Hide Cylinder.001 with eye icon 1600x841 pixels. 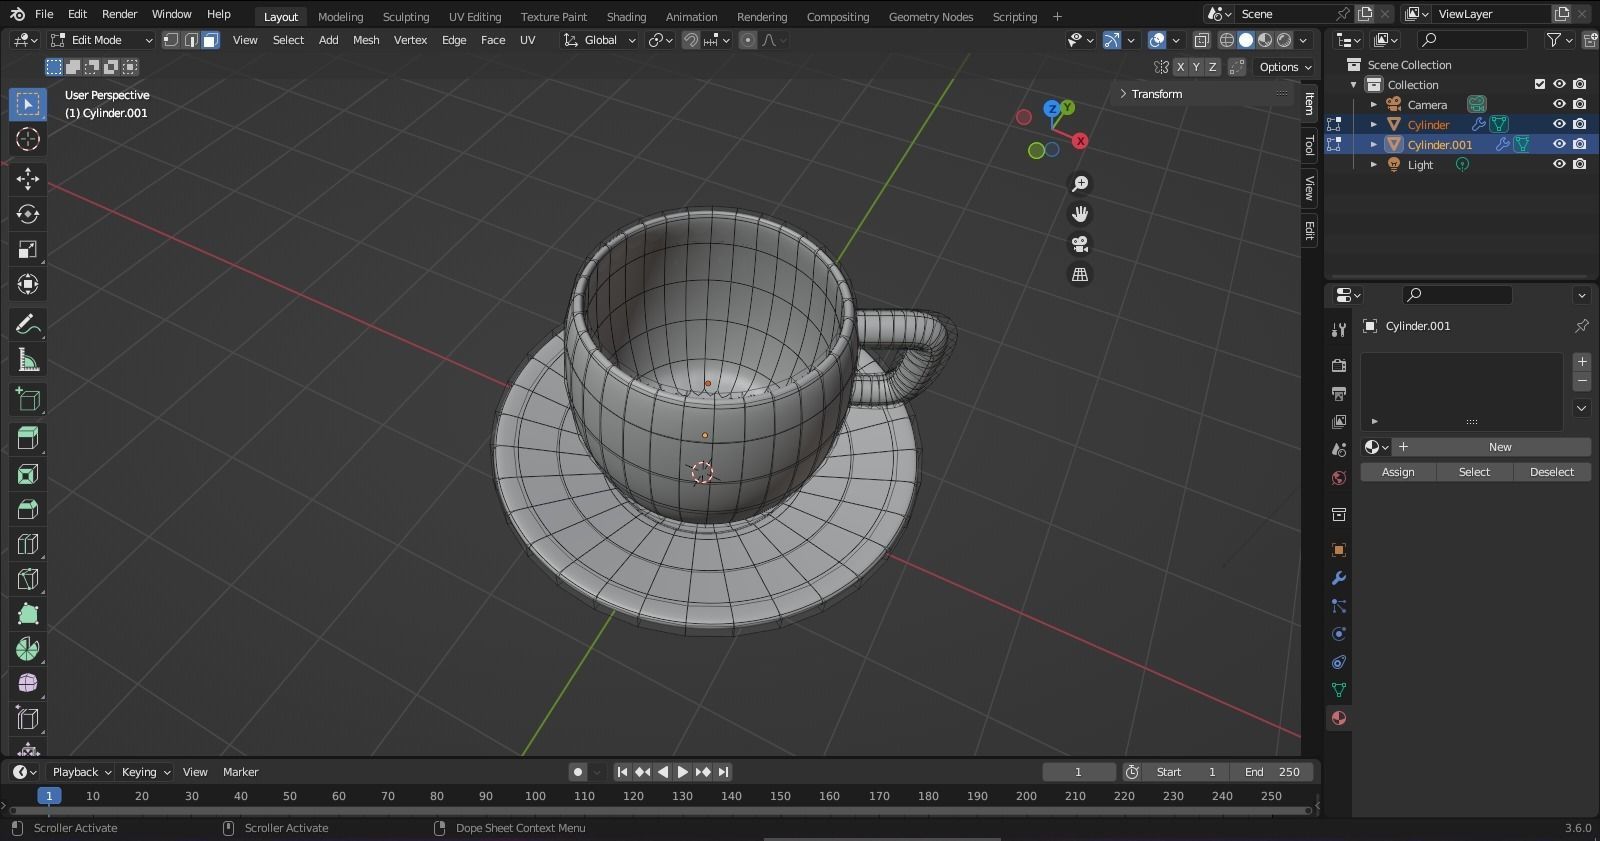1559,144
